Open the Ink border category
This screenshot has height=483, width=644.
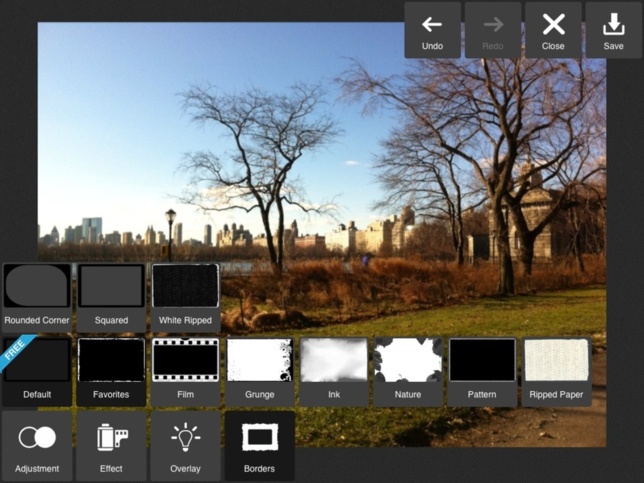[334, 372]
